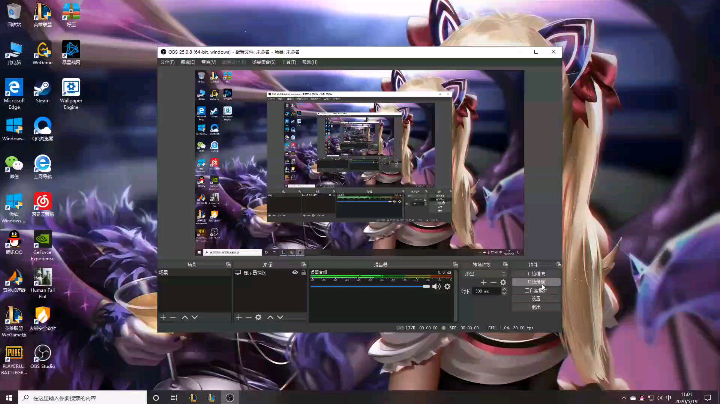Open Steam desktop shortcut
720x404 pixels.
(x=43, y=90)
